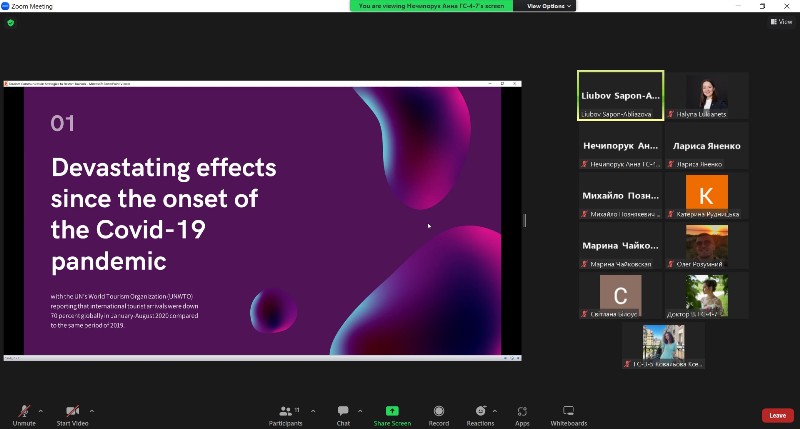
Task: Click muted mic icon on Нечипорук Анна tile
Action: (585, 164)
